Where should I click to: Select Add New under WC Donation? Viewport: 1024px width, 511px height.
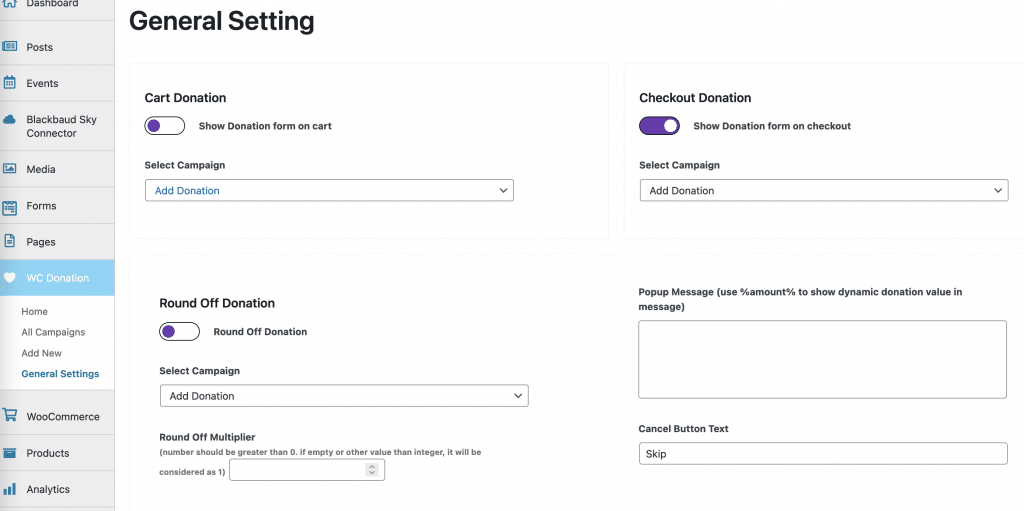(42, 353)
